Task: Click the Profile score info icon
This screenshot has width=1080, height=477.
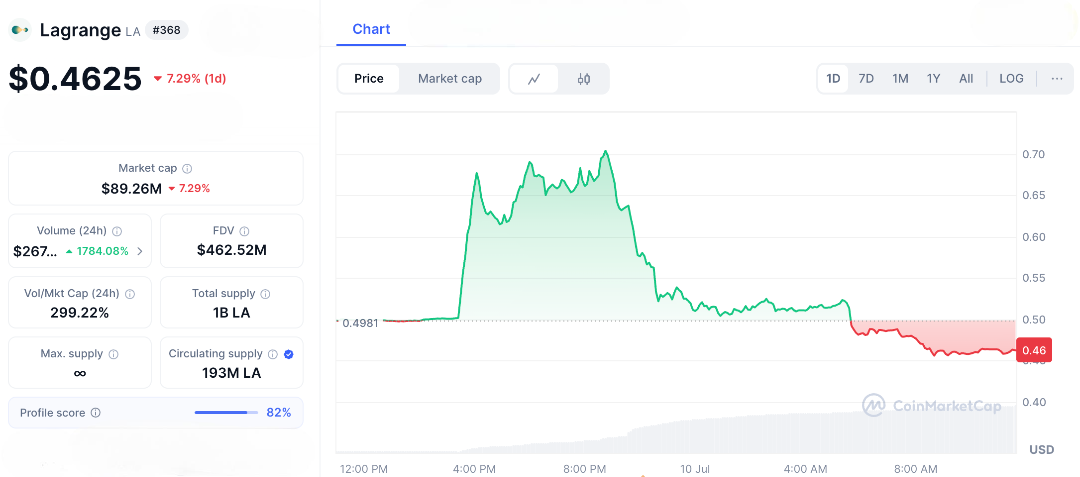Action: tap(95, 413)
